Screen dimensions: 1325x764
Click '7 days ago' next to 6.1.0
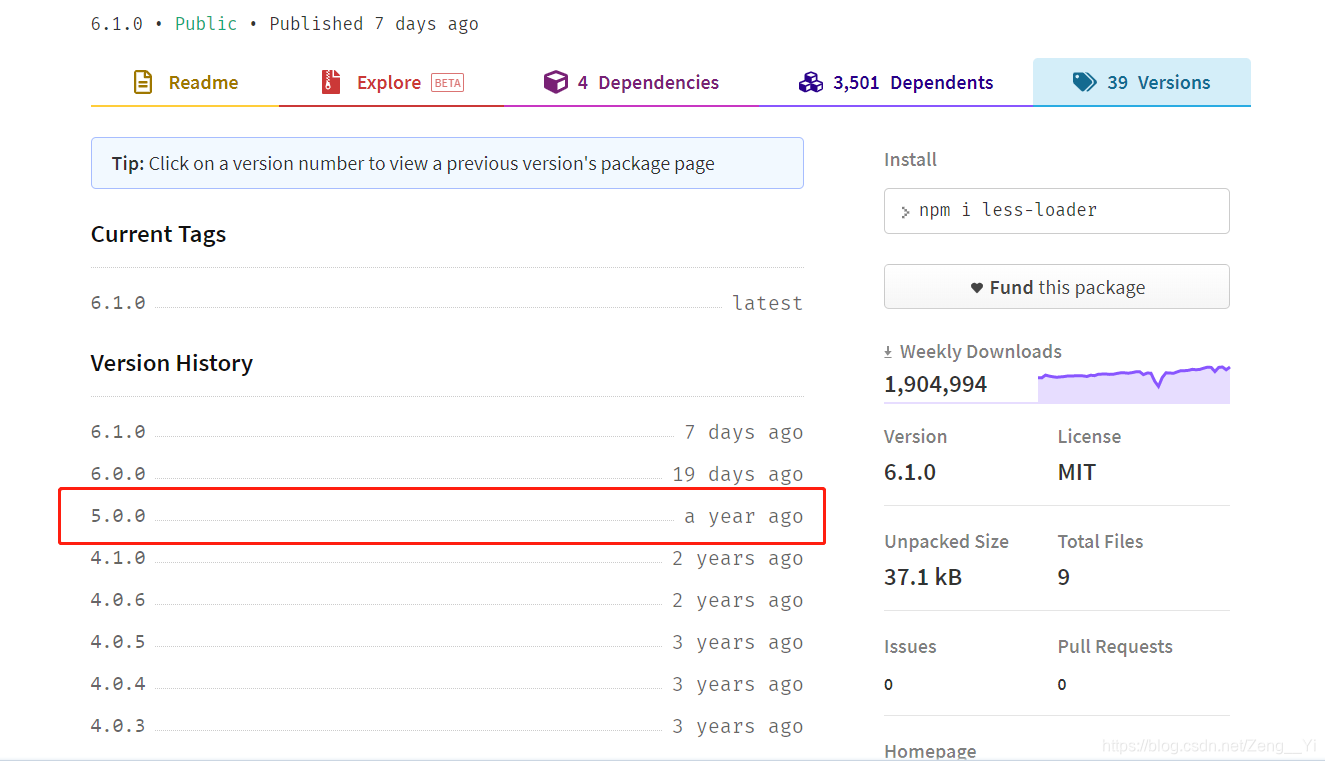744,432
